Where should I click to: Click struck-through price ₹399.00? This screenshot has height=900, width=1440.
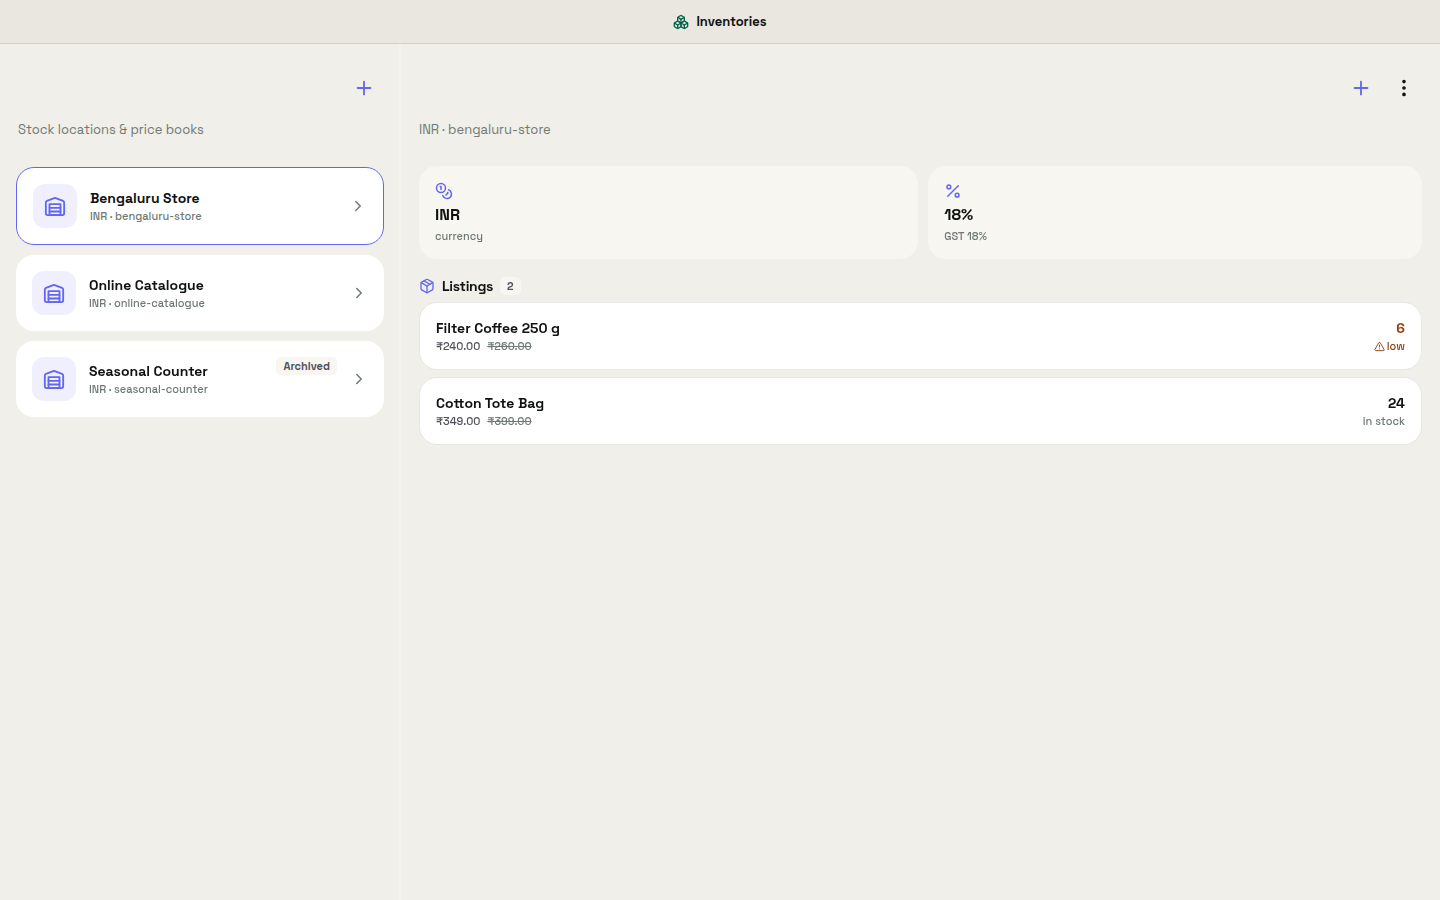(509, 421)
